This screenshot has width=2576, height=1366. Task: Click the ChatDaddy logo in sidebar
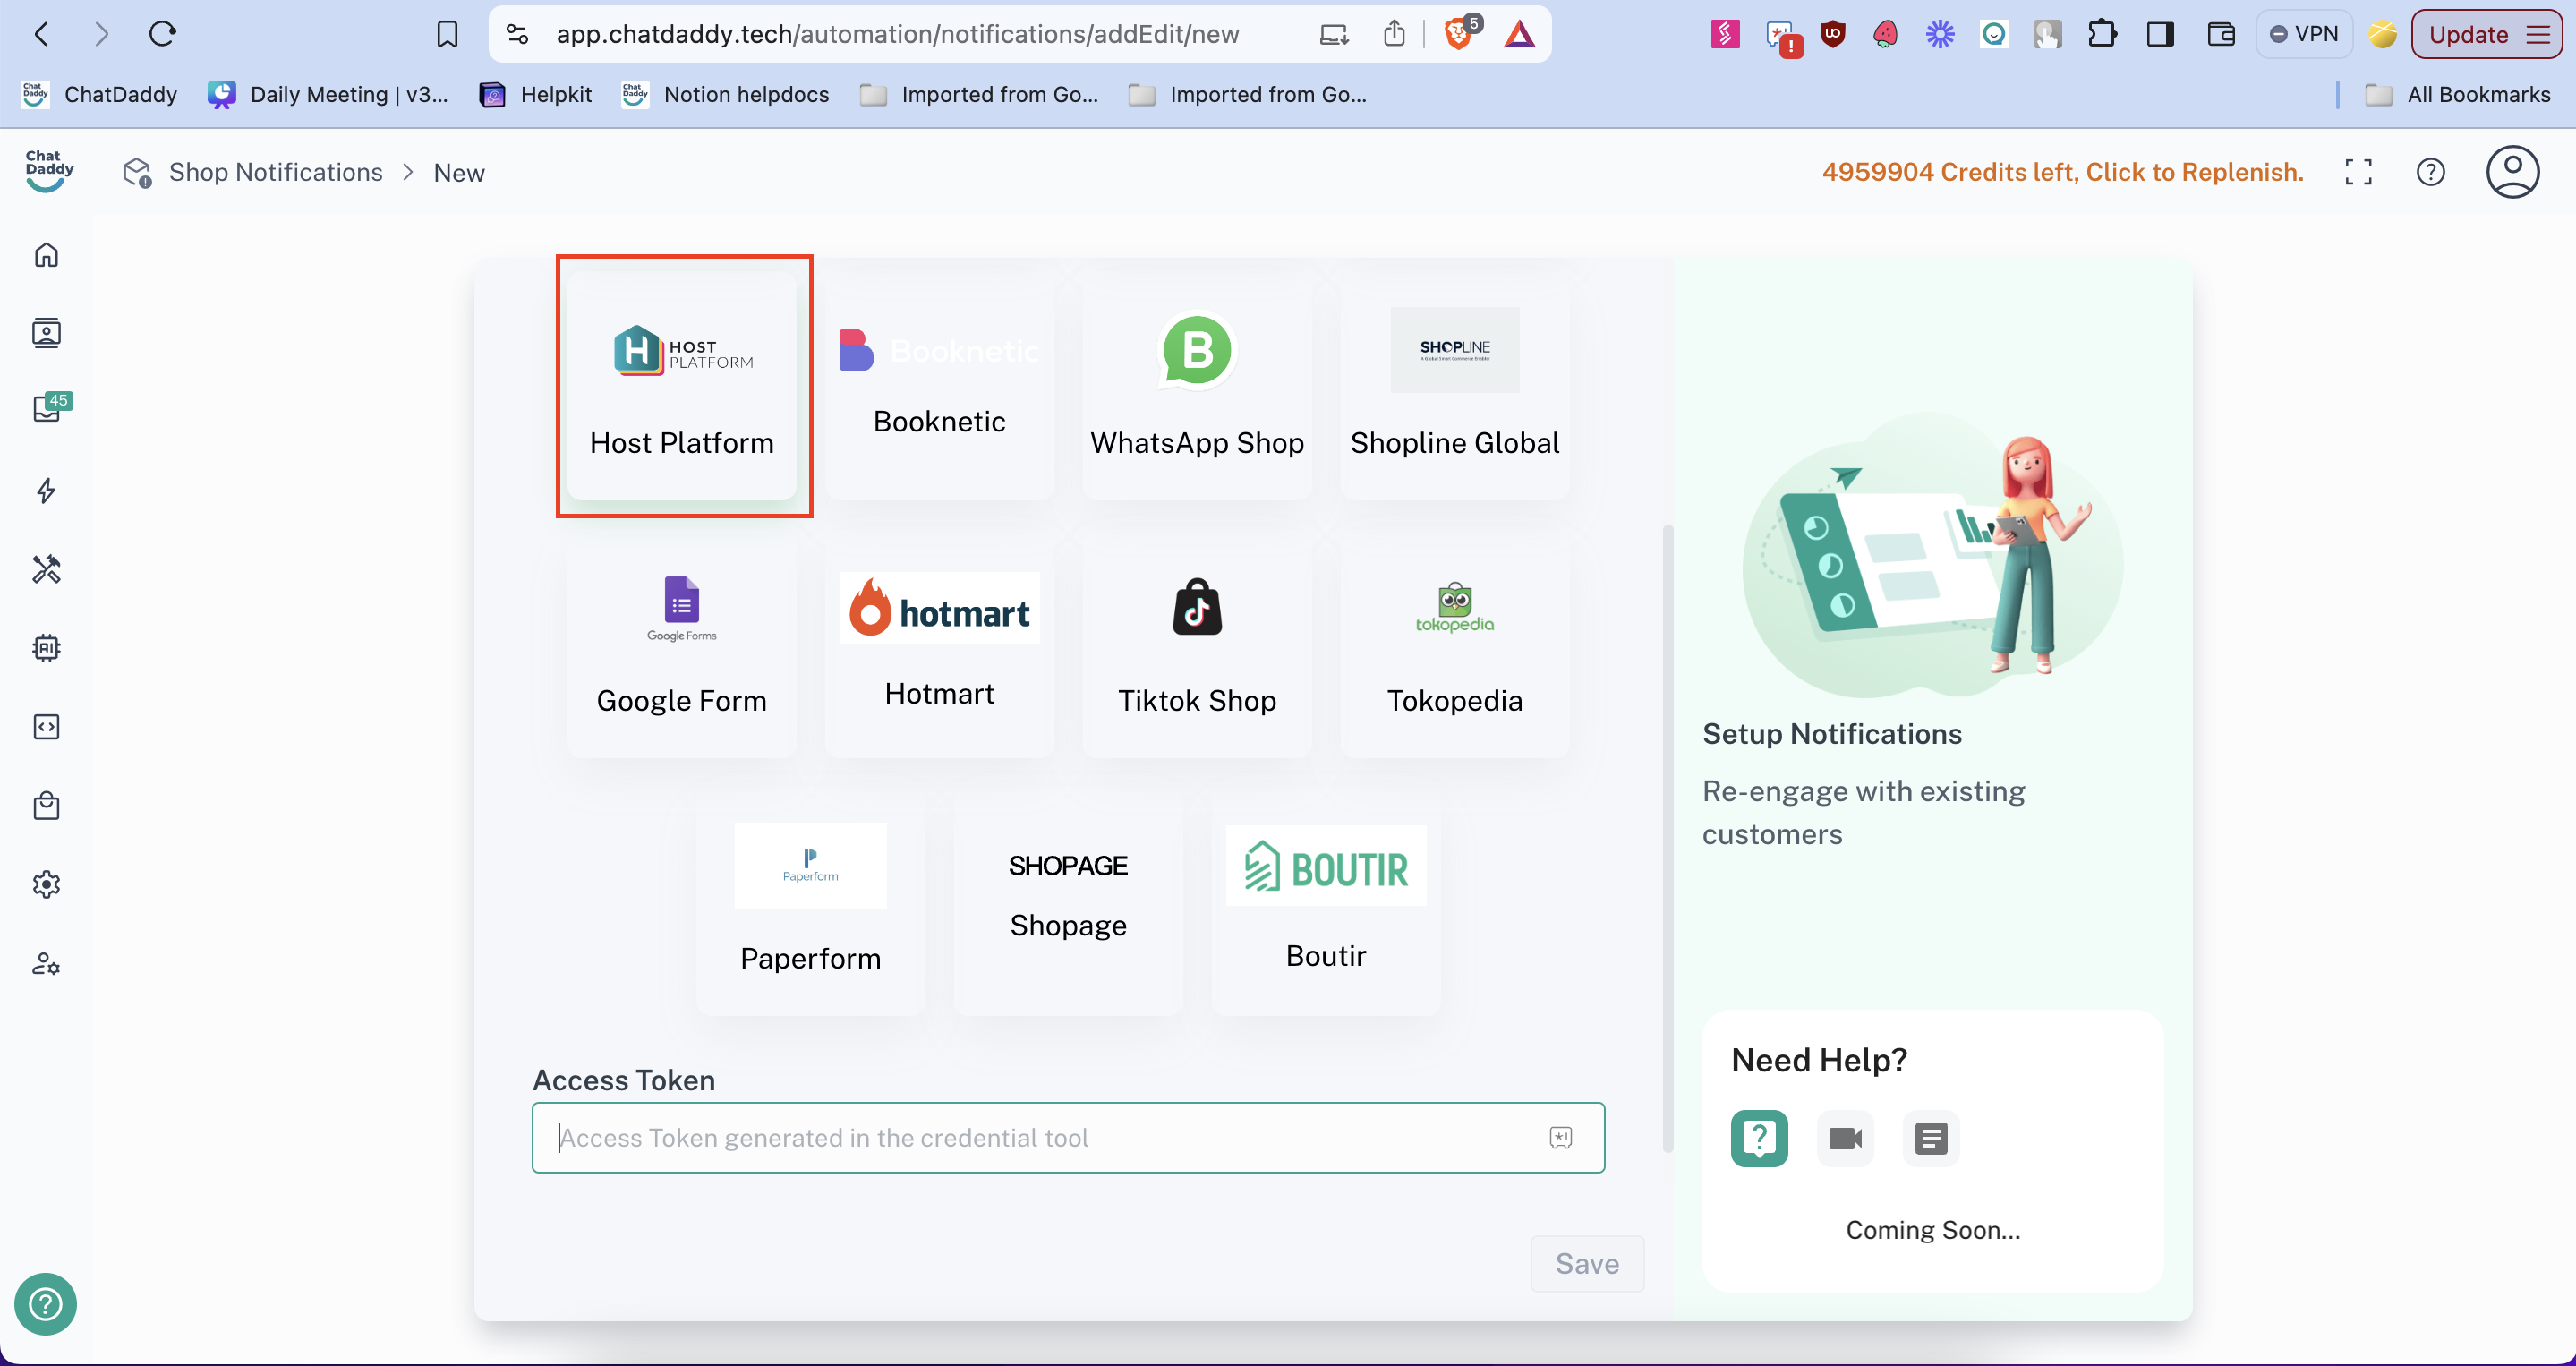48,171
